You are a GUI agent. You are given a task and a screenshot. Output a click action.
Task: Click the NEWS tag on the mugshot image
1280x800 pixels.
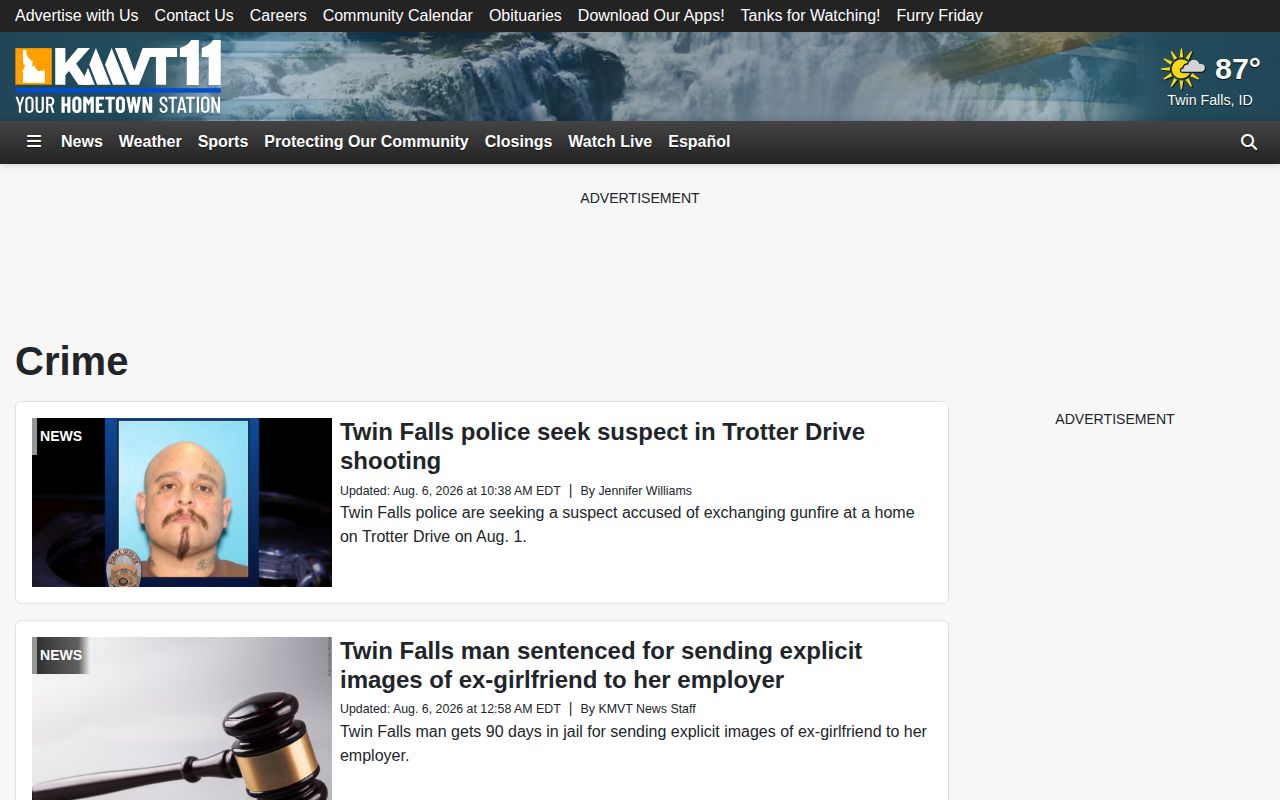[x=61, y=436]
